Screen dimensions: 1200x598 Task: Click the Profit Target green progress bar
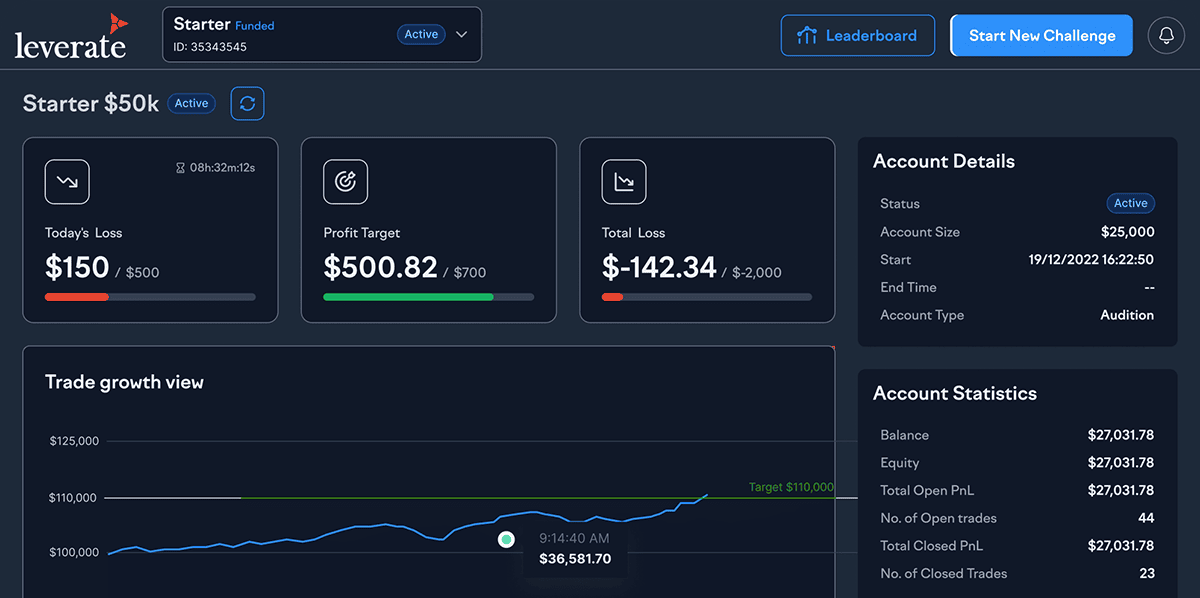[x=408, y=297]
